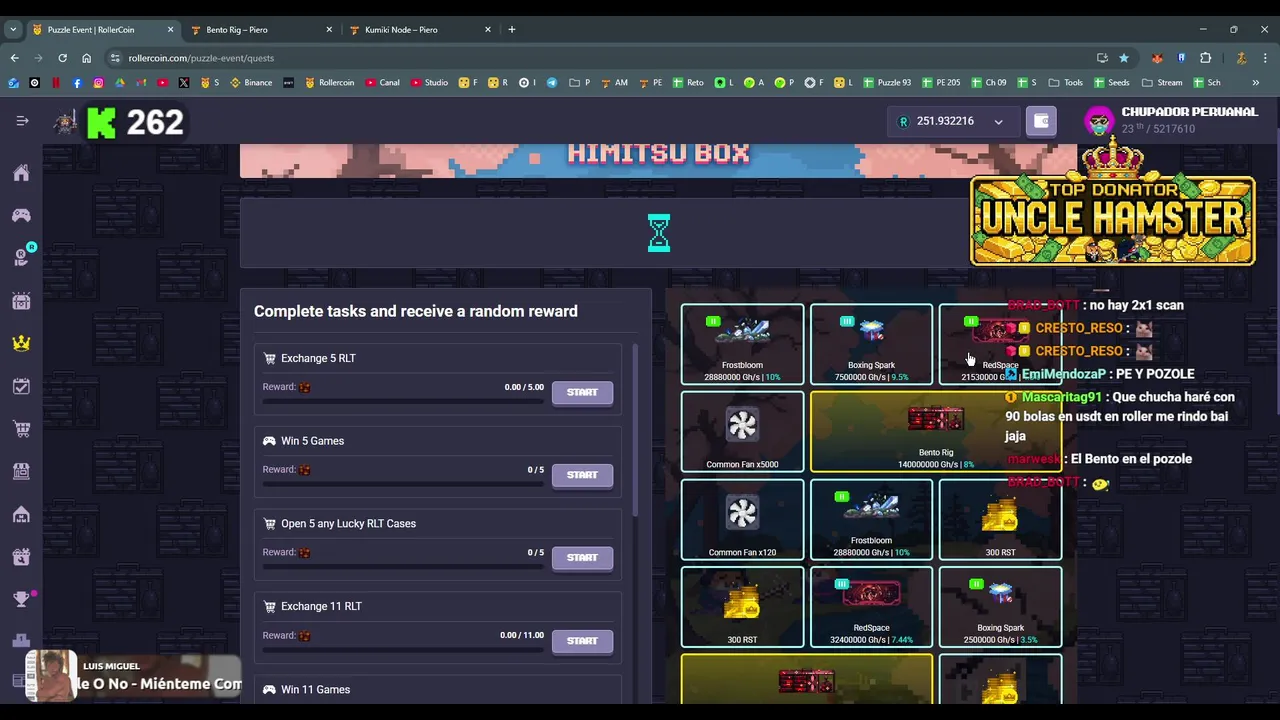
Task: Open the podium ranking sidebar icon
Action: pyautogui.click(x=21, y=641)
